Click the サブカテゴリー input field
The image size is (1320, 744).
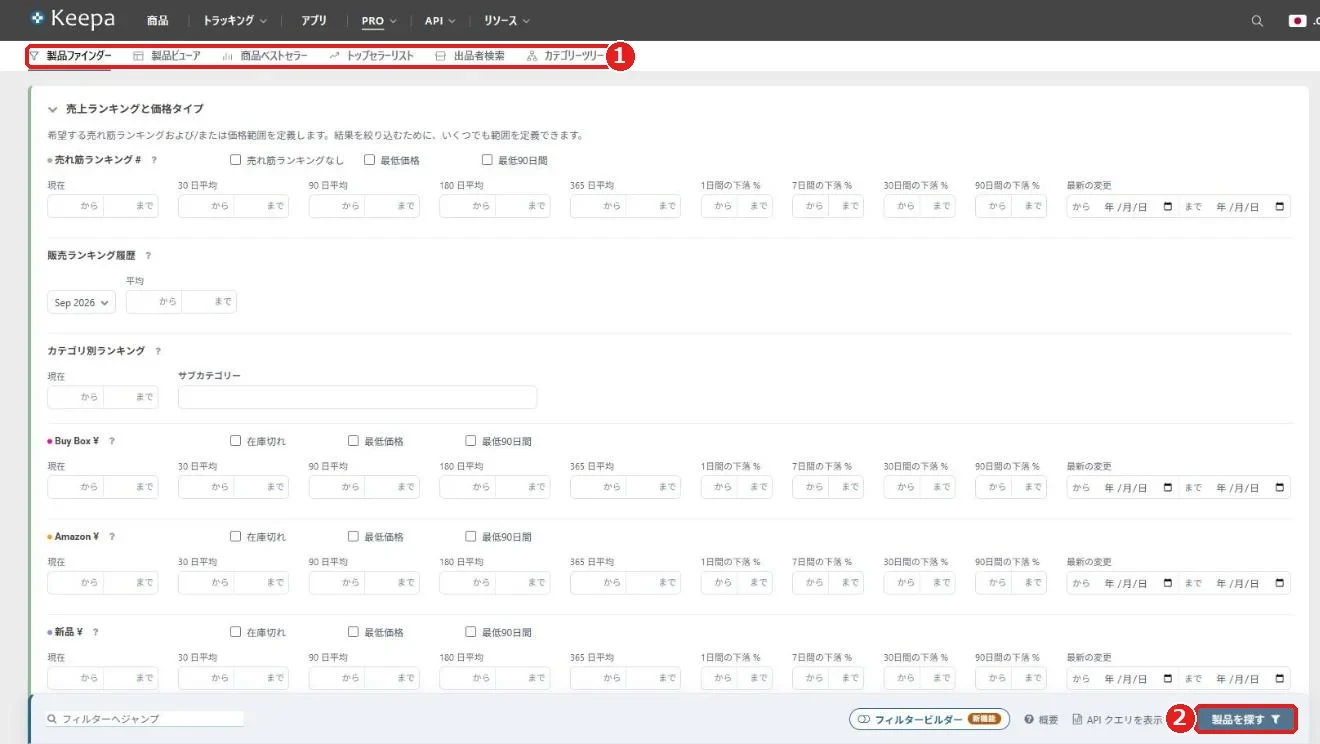357,397
